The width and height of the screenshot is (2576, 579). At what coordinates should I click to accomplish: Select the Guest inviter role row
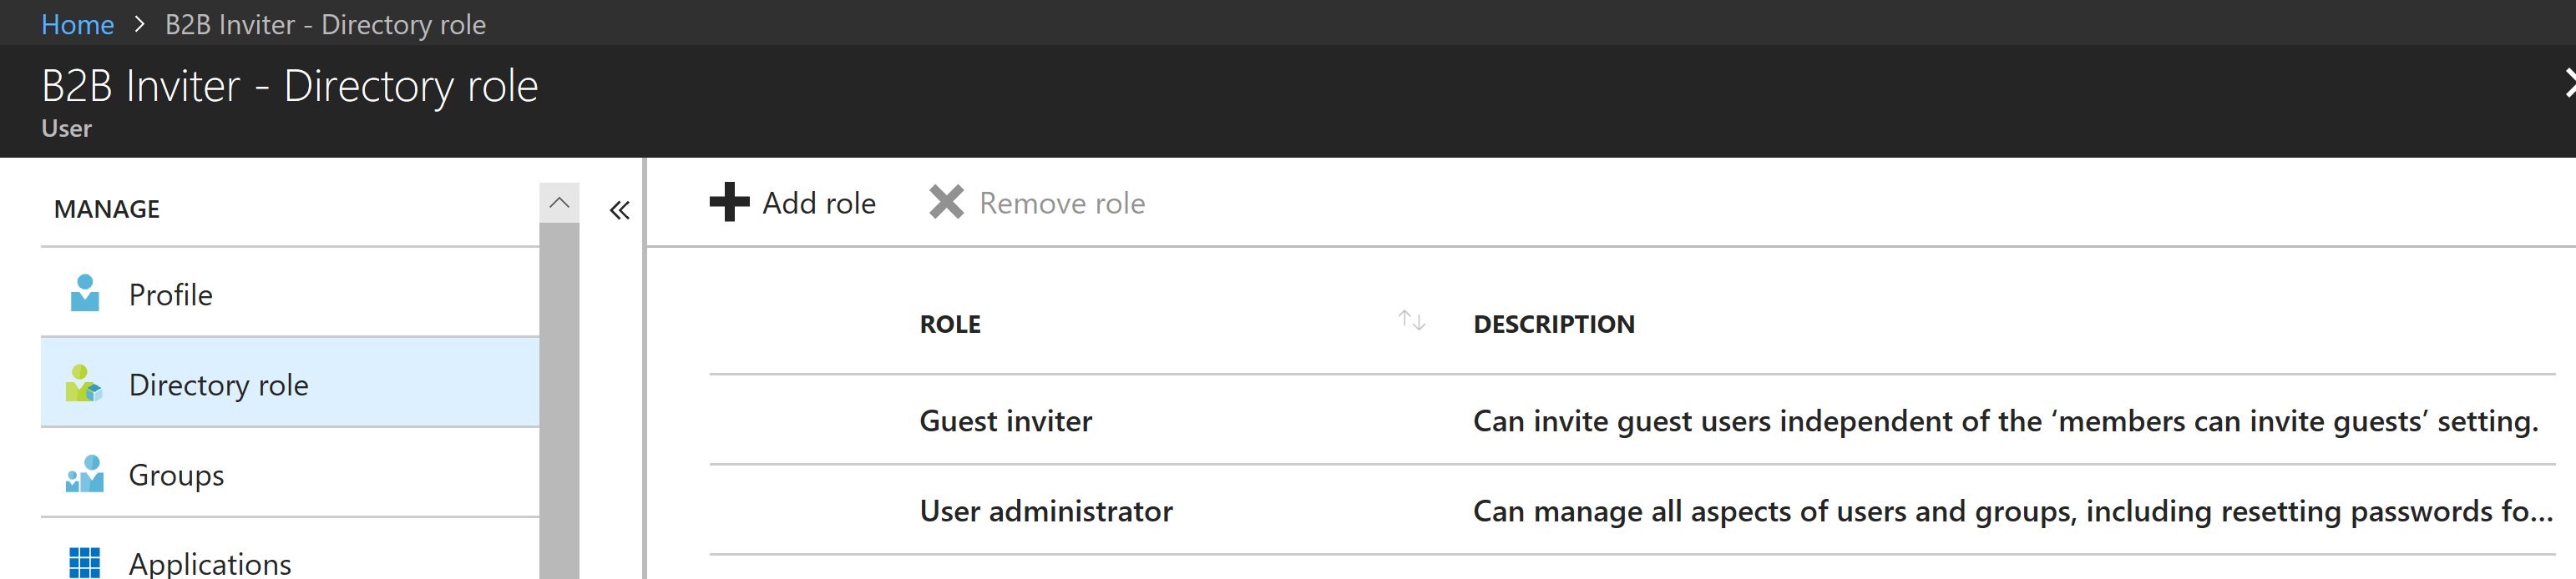[x=1005, y=421]
